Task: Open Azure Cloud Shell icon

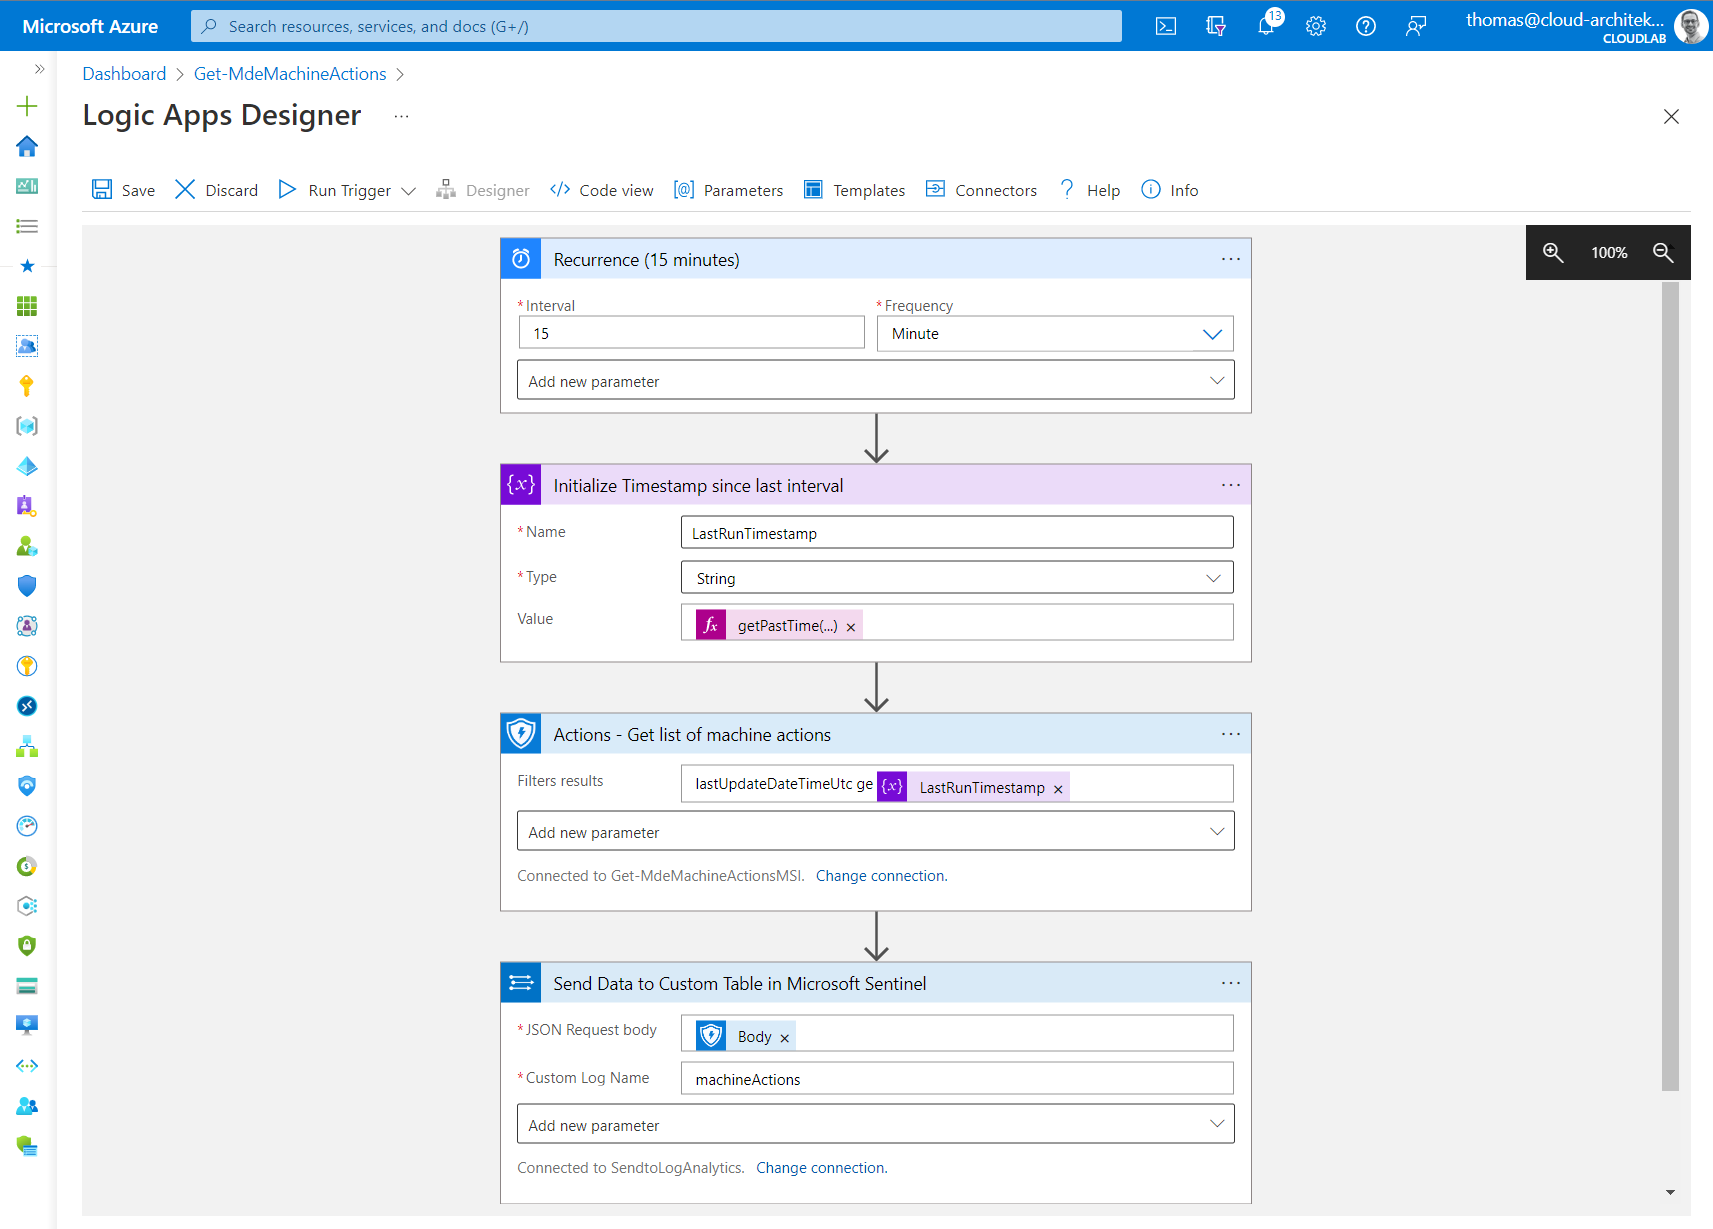Action: [1166, 26]
